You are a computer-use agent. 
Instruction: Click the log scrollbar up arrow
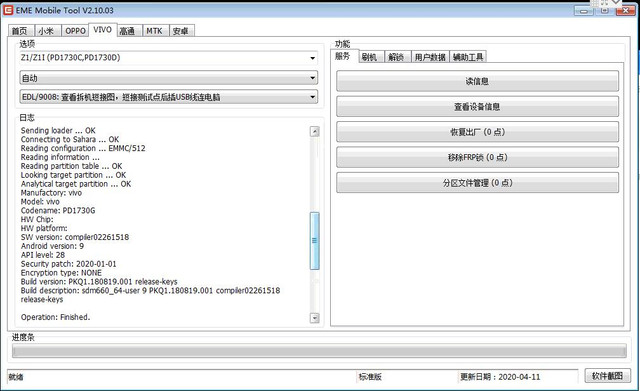click(315, 131)
